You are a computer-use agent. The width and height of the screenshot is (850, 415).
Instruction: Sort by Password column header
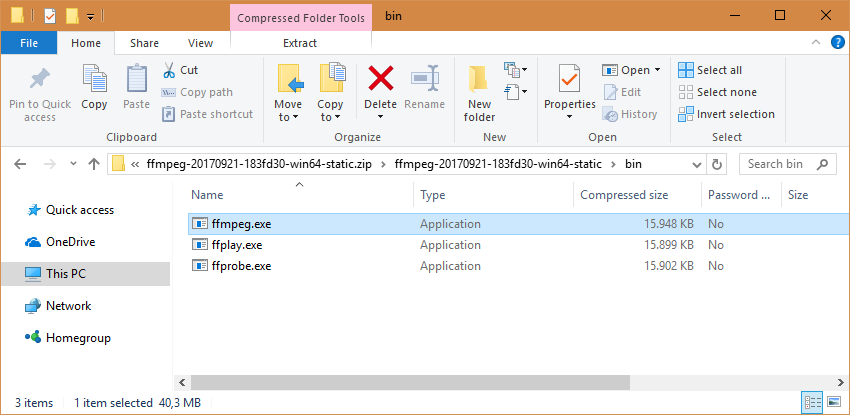click(741, 195)
